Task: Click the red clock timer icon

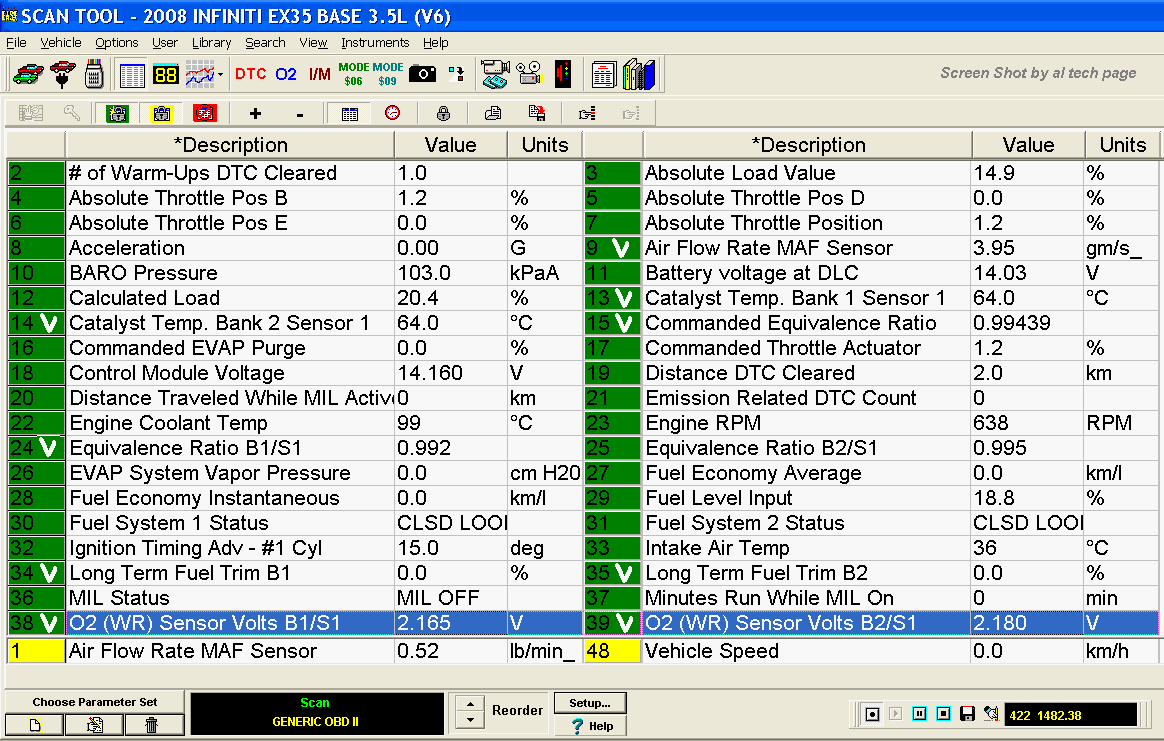Action: tap(392, 113)
